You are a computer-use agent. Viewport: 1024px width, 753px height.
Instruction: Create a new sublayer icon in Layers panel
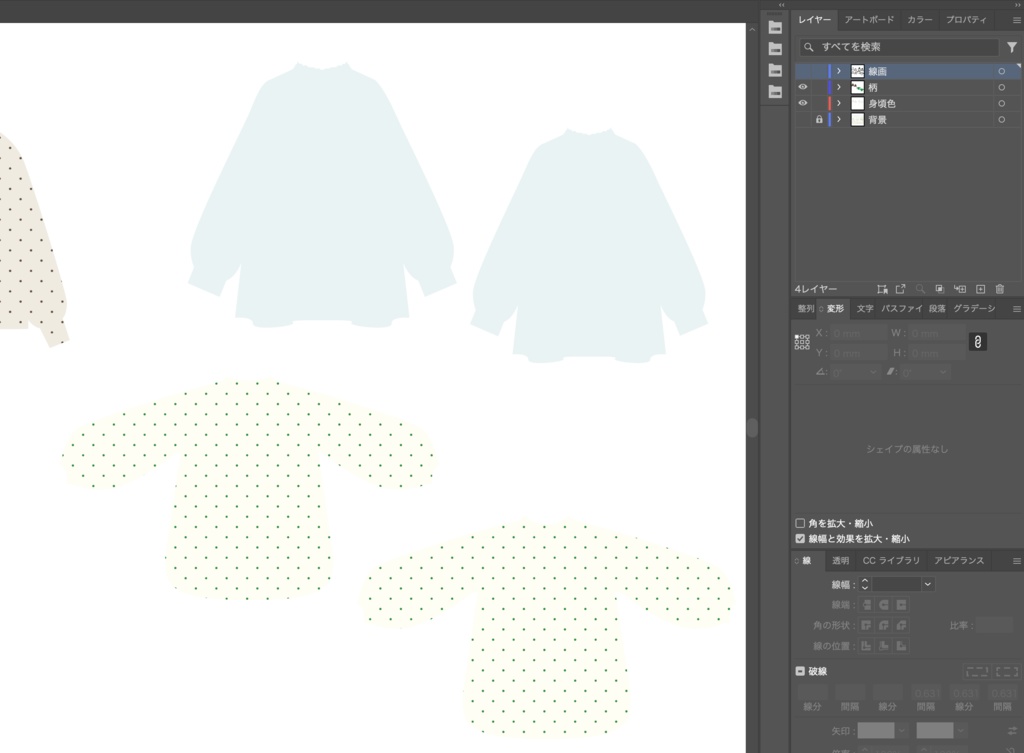tap(959, 289)
